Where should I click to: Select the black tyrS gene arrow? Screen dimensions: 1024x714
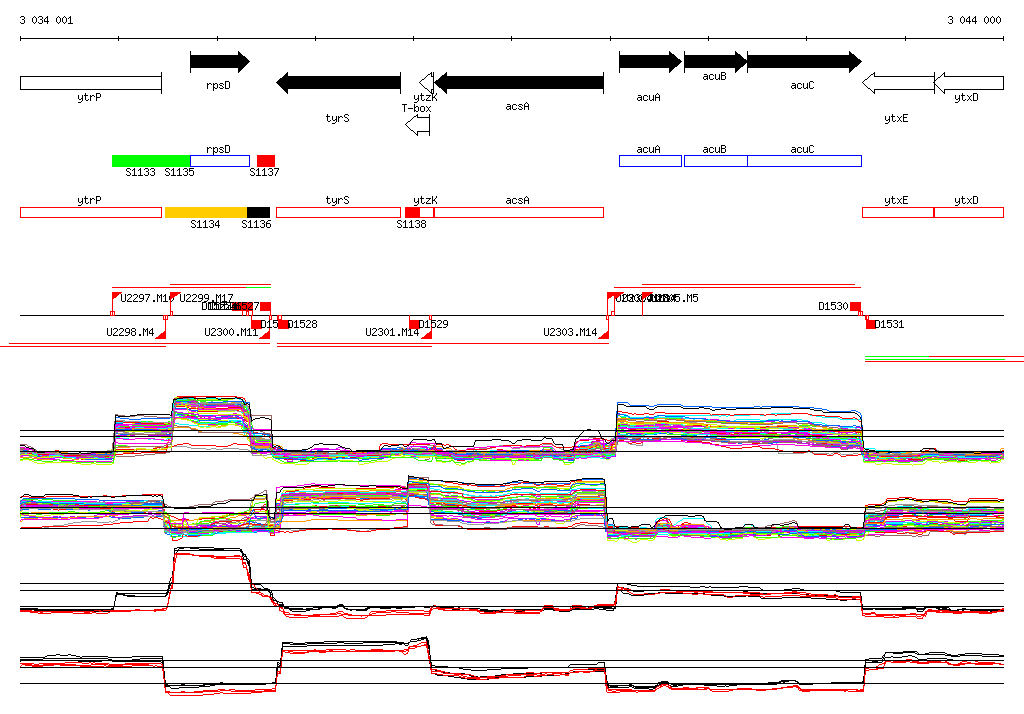pos(338,83)
